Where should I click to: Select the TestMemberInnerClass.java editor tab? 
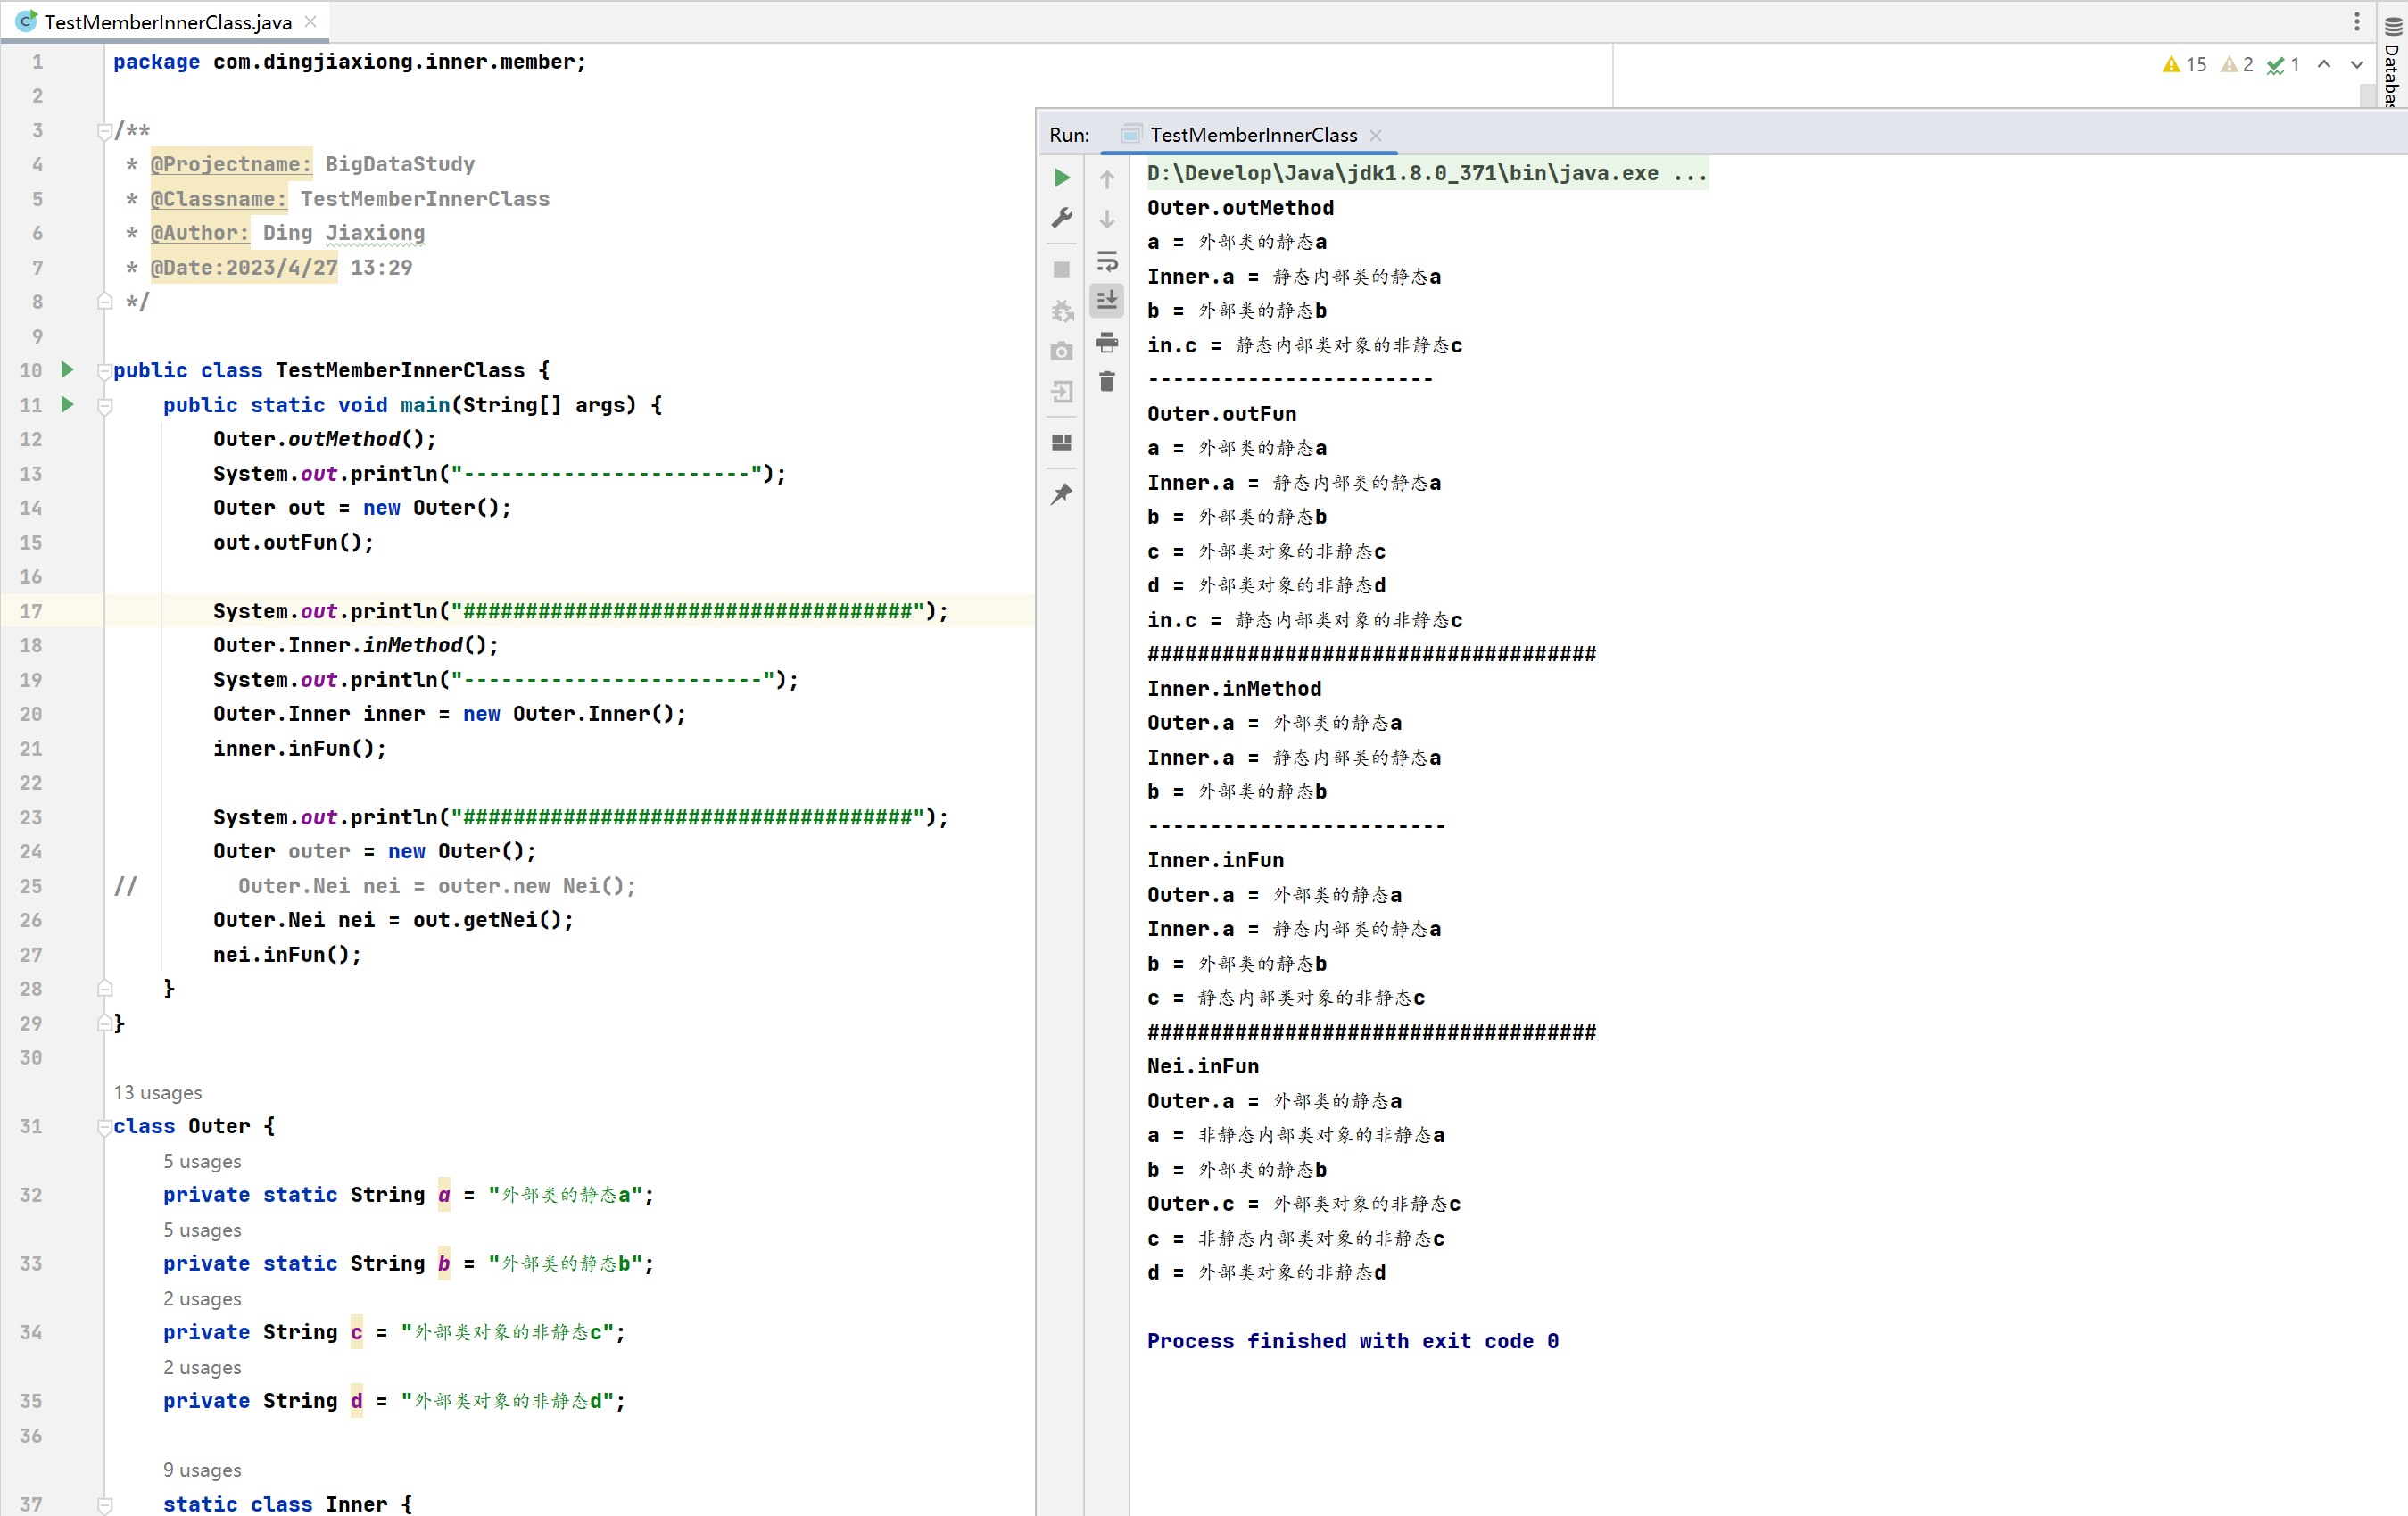point(167,21)
